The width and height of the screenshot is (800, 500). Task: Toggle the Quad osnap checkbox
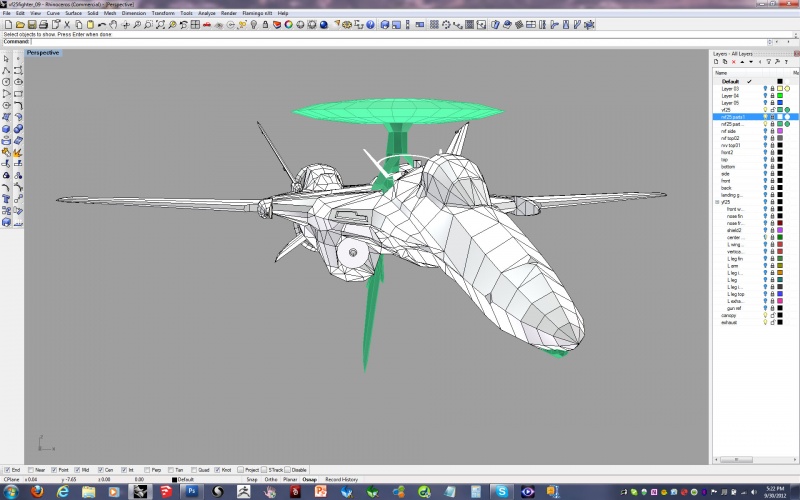tap(194, 470)
